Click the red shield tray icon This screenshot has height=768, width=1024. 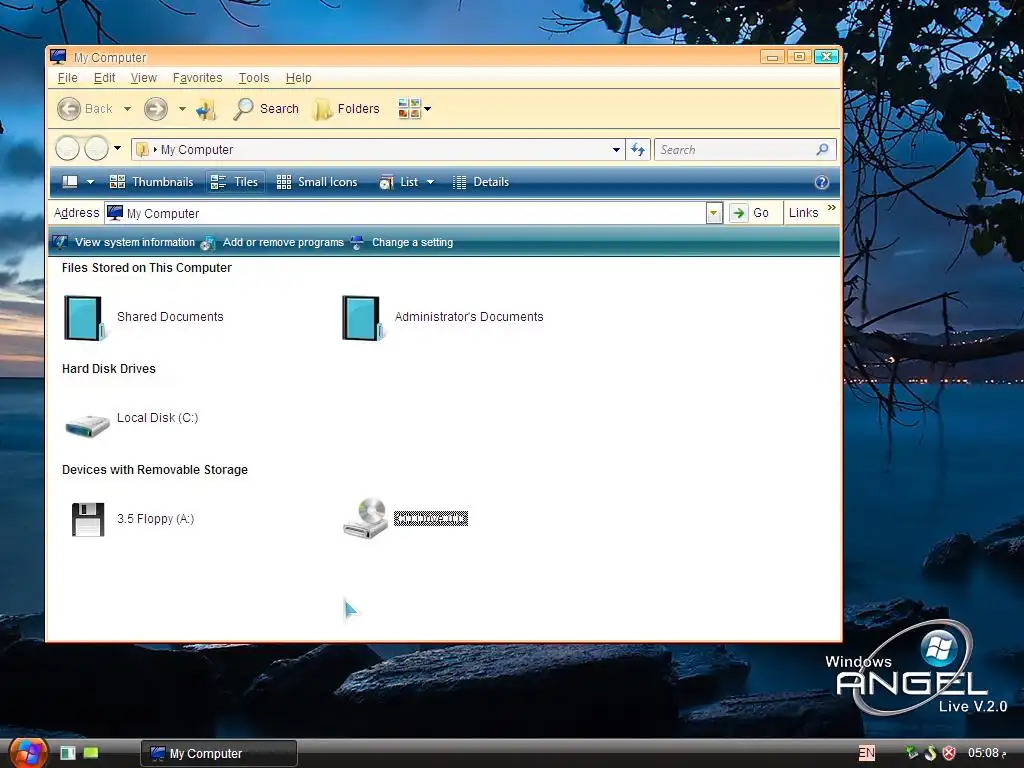(949, 753)
